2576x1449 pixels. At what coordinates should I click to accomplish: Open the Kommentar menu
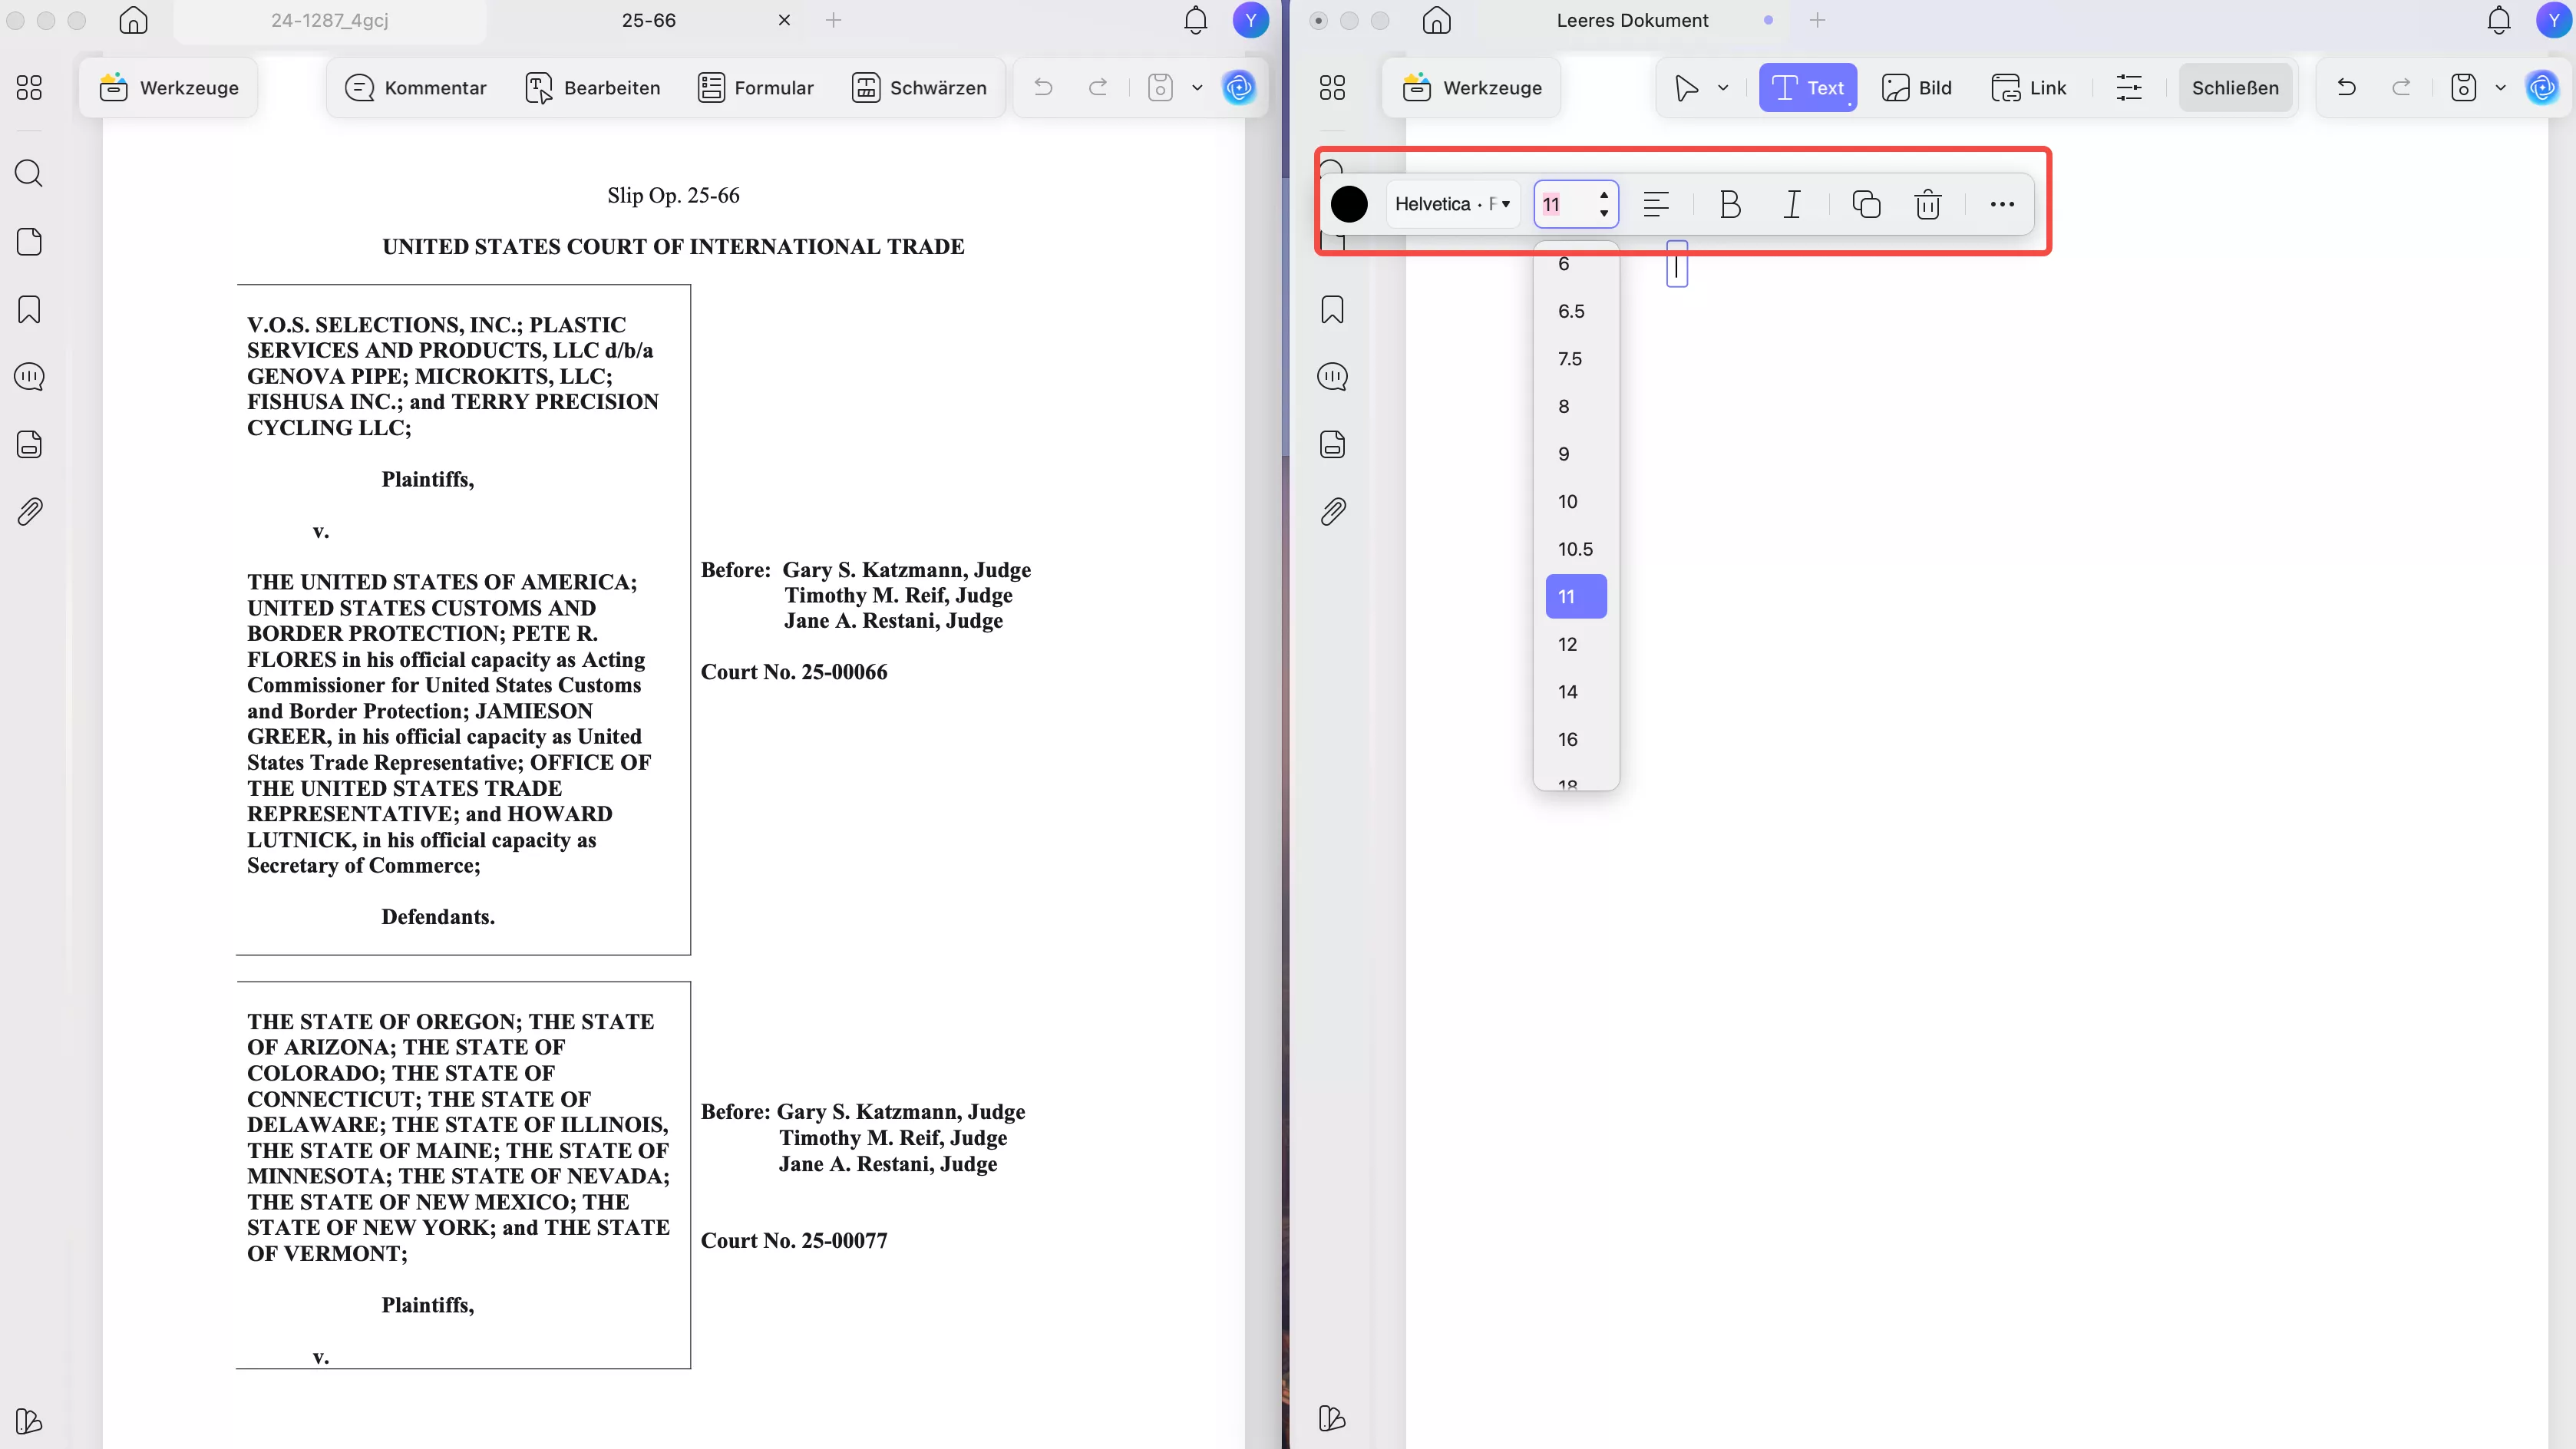415,88
